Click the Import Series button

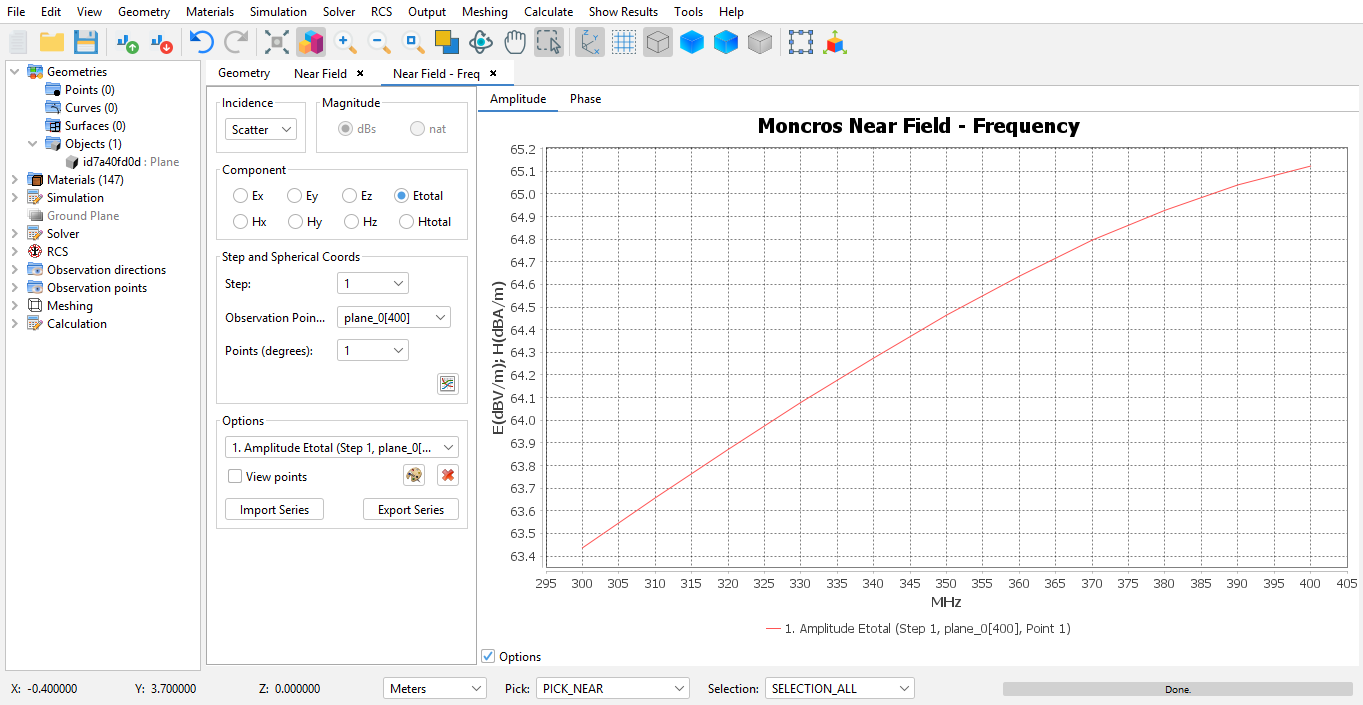pos(274,510)
